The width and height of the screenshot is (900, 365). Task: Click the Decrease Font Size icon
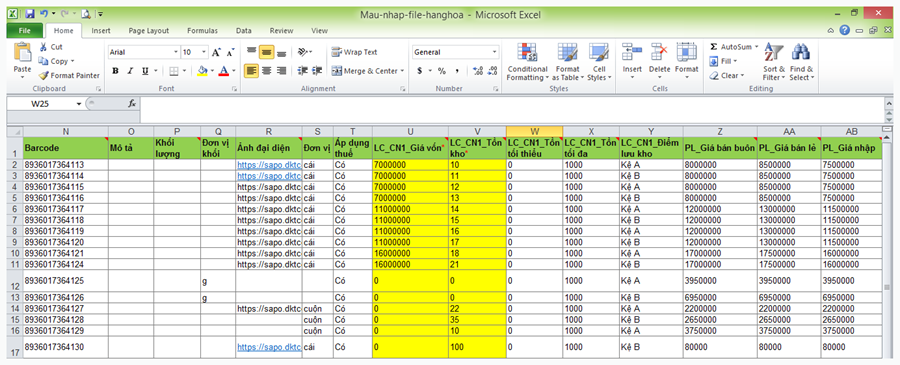230,52
